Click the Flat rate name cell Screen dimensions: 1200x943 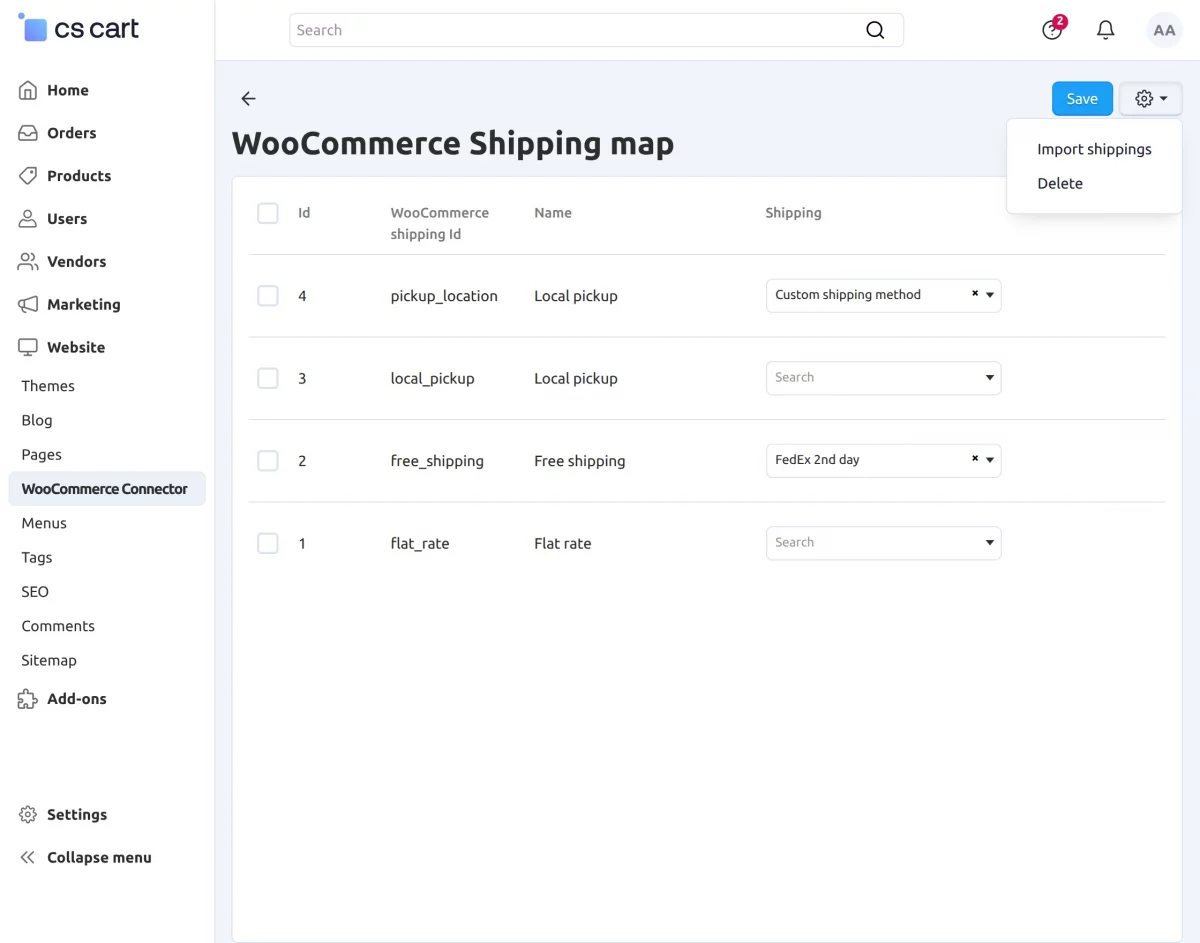(563, 543)
